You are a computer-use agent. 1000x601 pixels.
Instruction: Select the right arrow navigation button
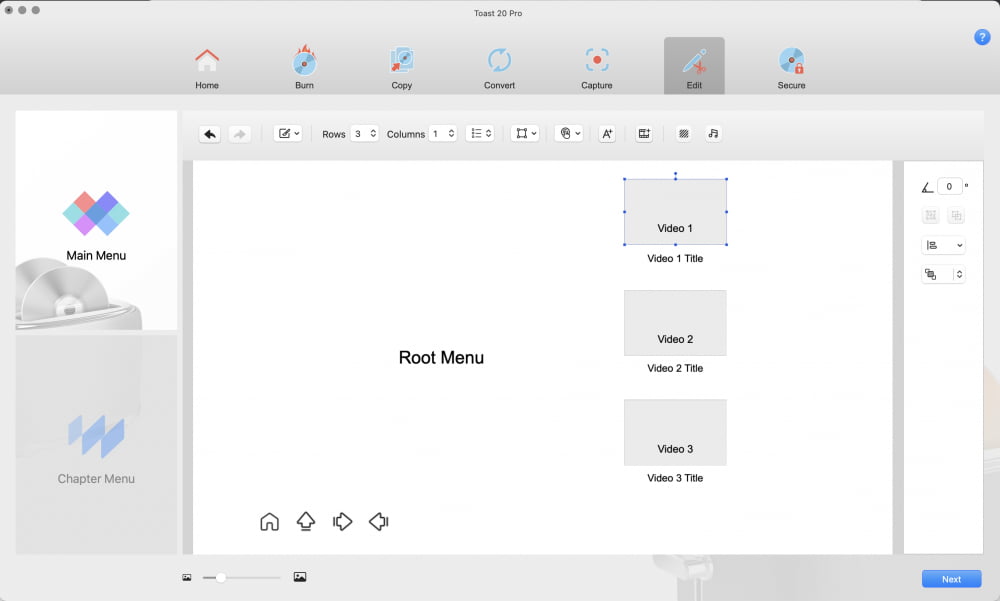tap(342, 522)
